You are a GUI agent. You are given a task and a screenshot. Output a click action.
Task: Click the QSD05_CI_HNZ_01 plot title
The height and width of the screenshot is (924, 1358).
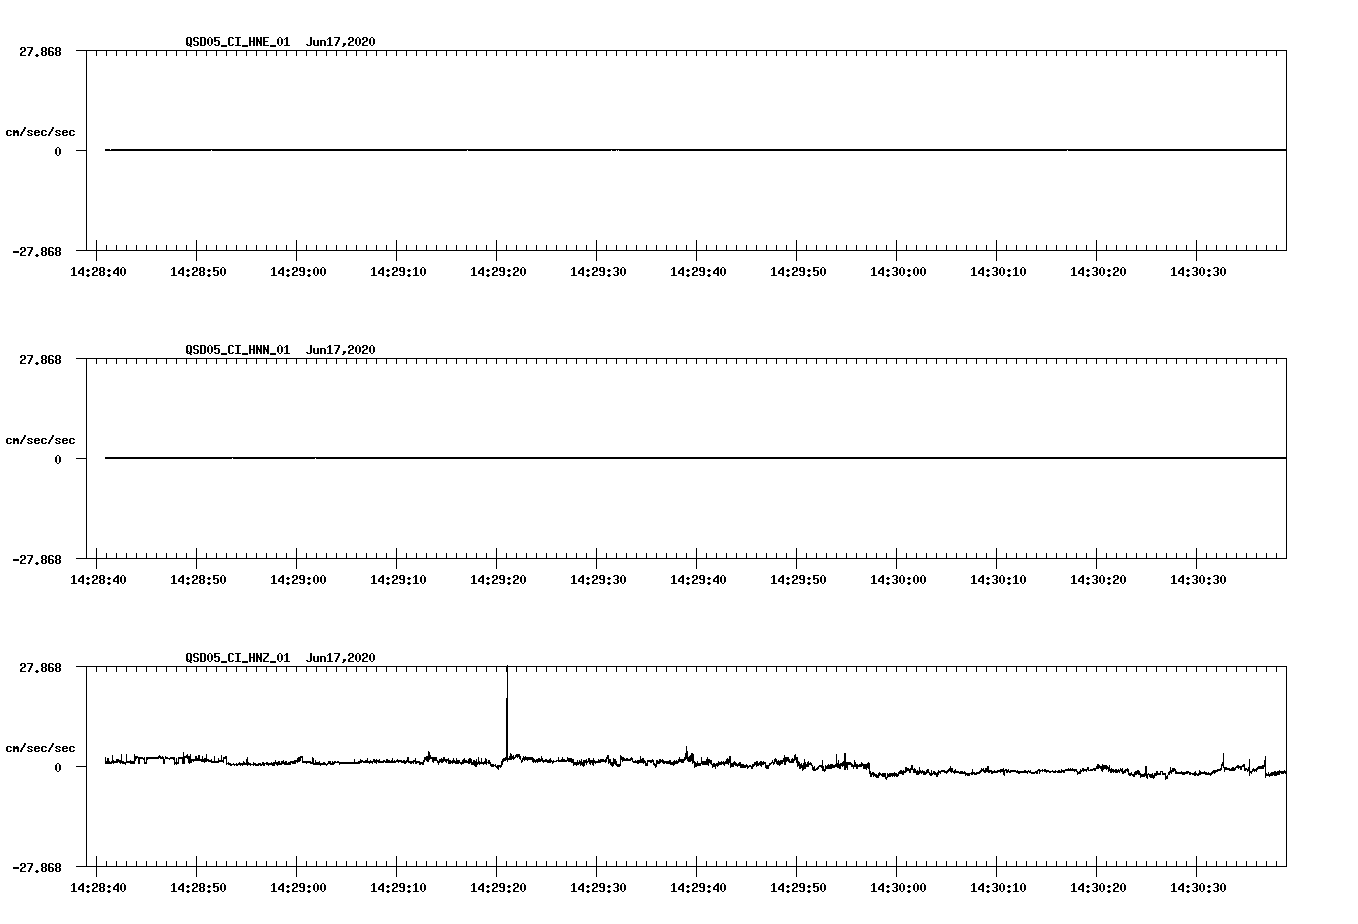point(280,658)
